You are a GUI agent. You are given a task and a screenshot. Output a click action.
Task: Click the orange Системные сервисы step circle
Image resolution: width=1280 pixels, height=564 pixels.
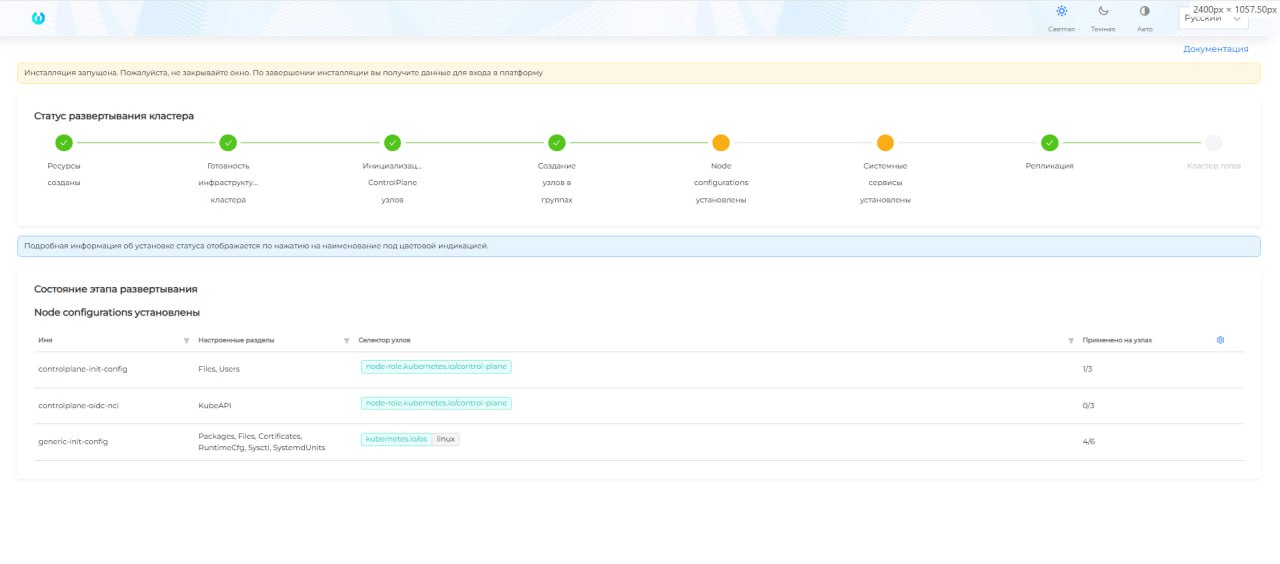pyautogui.click(x=885, y=143)
